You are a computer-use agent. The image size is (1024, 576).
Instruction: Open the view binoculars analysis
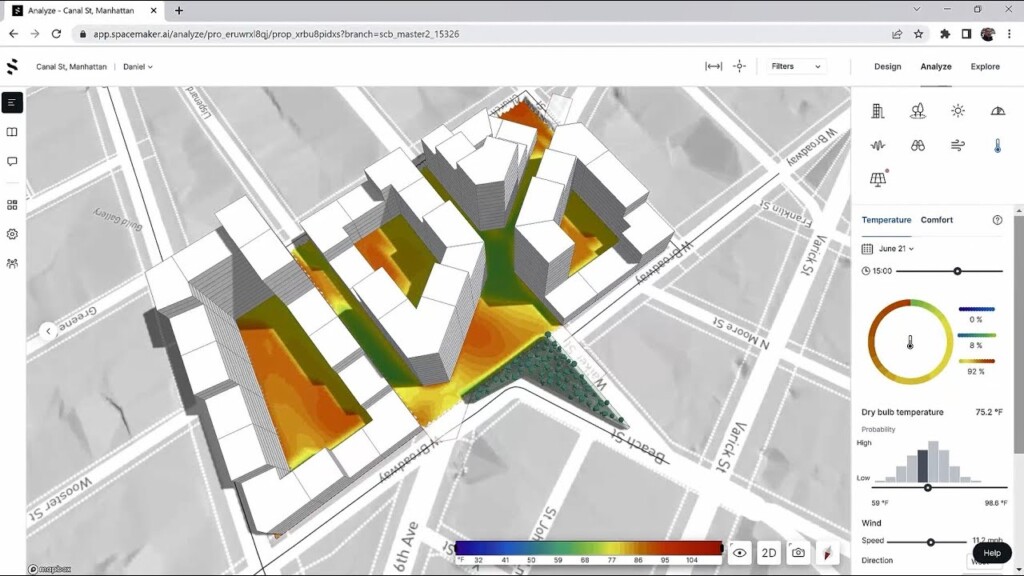pos(918,145)
